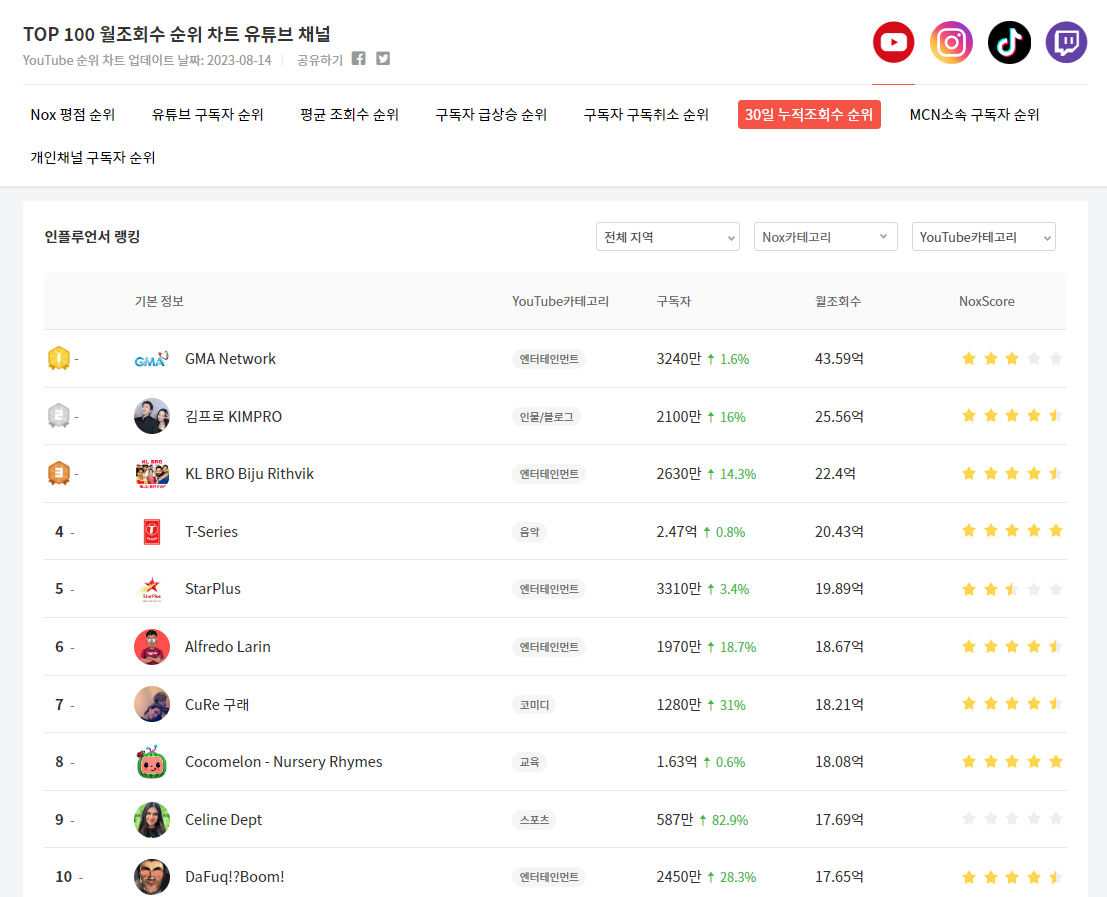Switch to Twitch rankings icon
Screen dimensions: 1107x897
1066,42
